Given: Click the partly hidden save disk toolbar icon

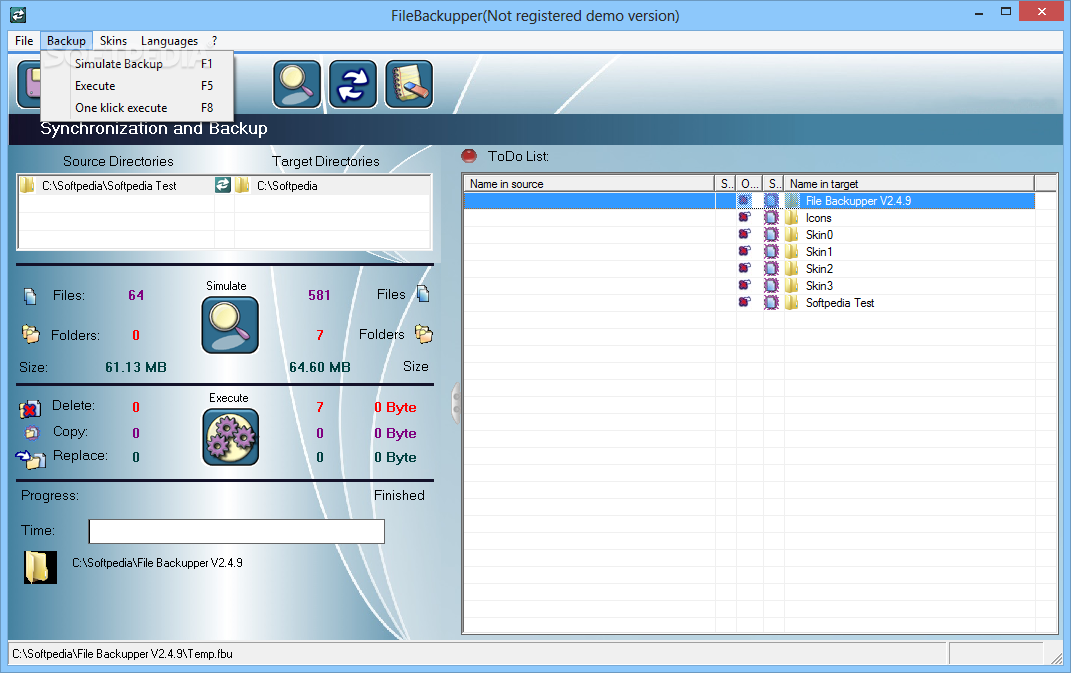Looking at the screenshot, I should coord(29,84).
